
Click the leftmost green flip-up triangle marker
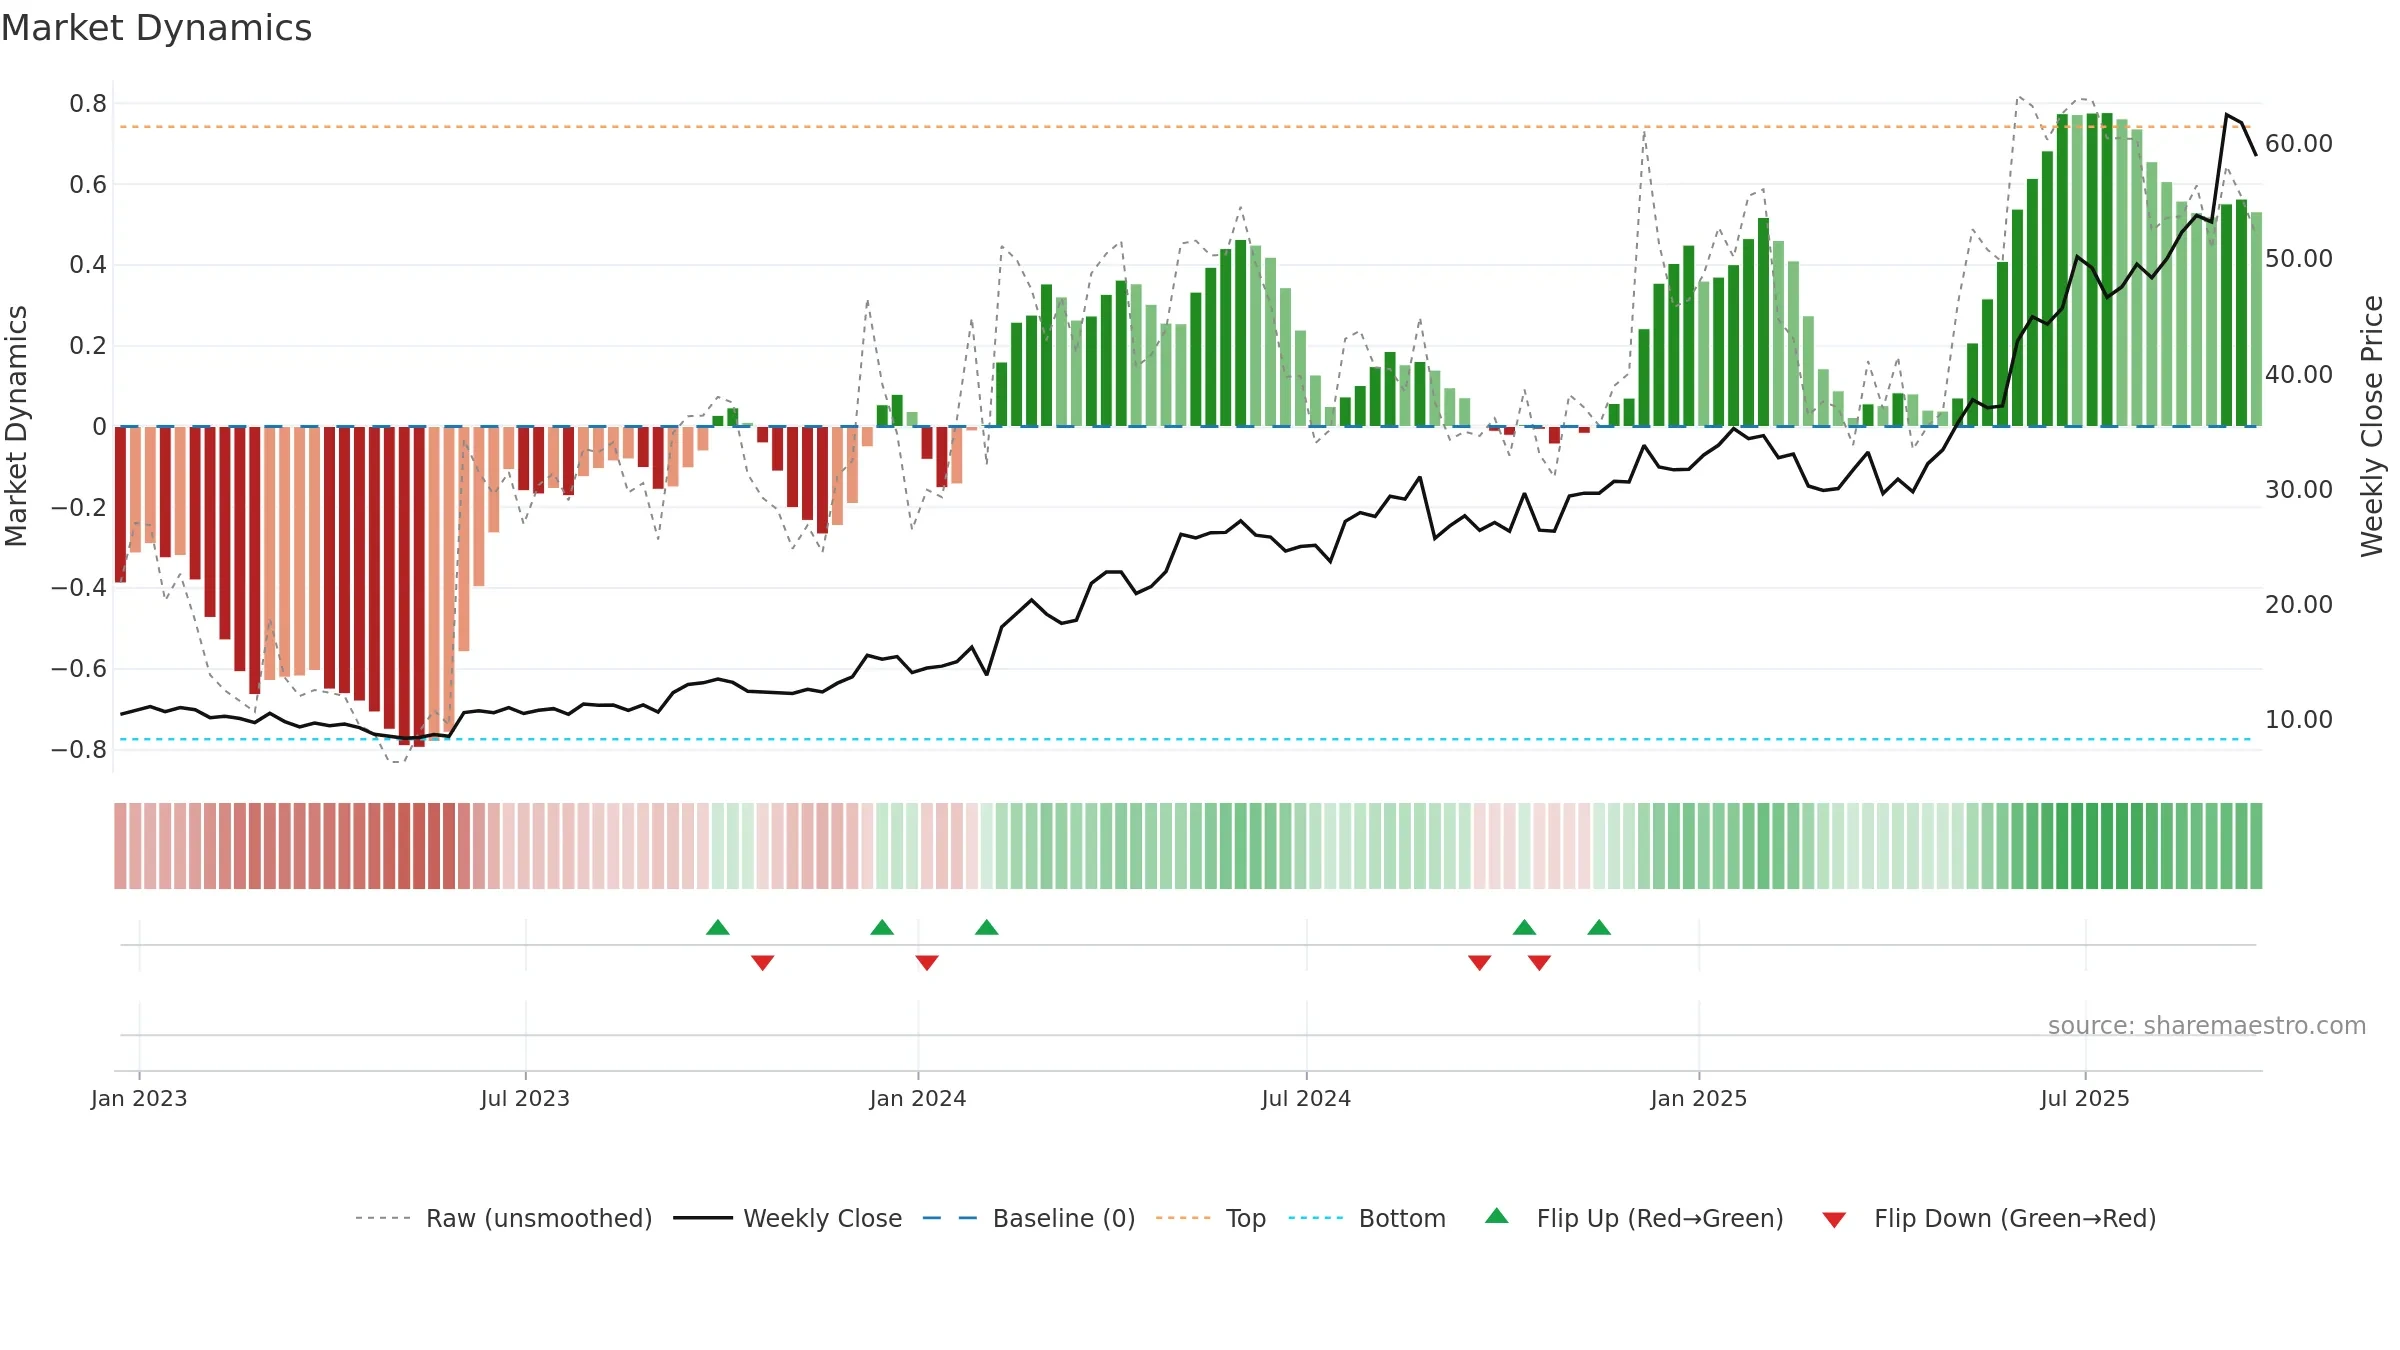718,927
